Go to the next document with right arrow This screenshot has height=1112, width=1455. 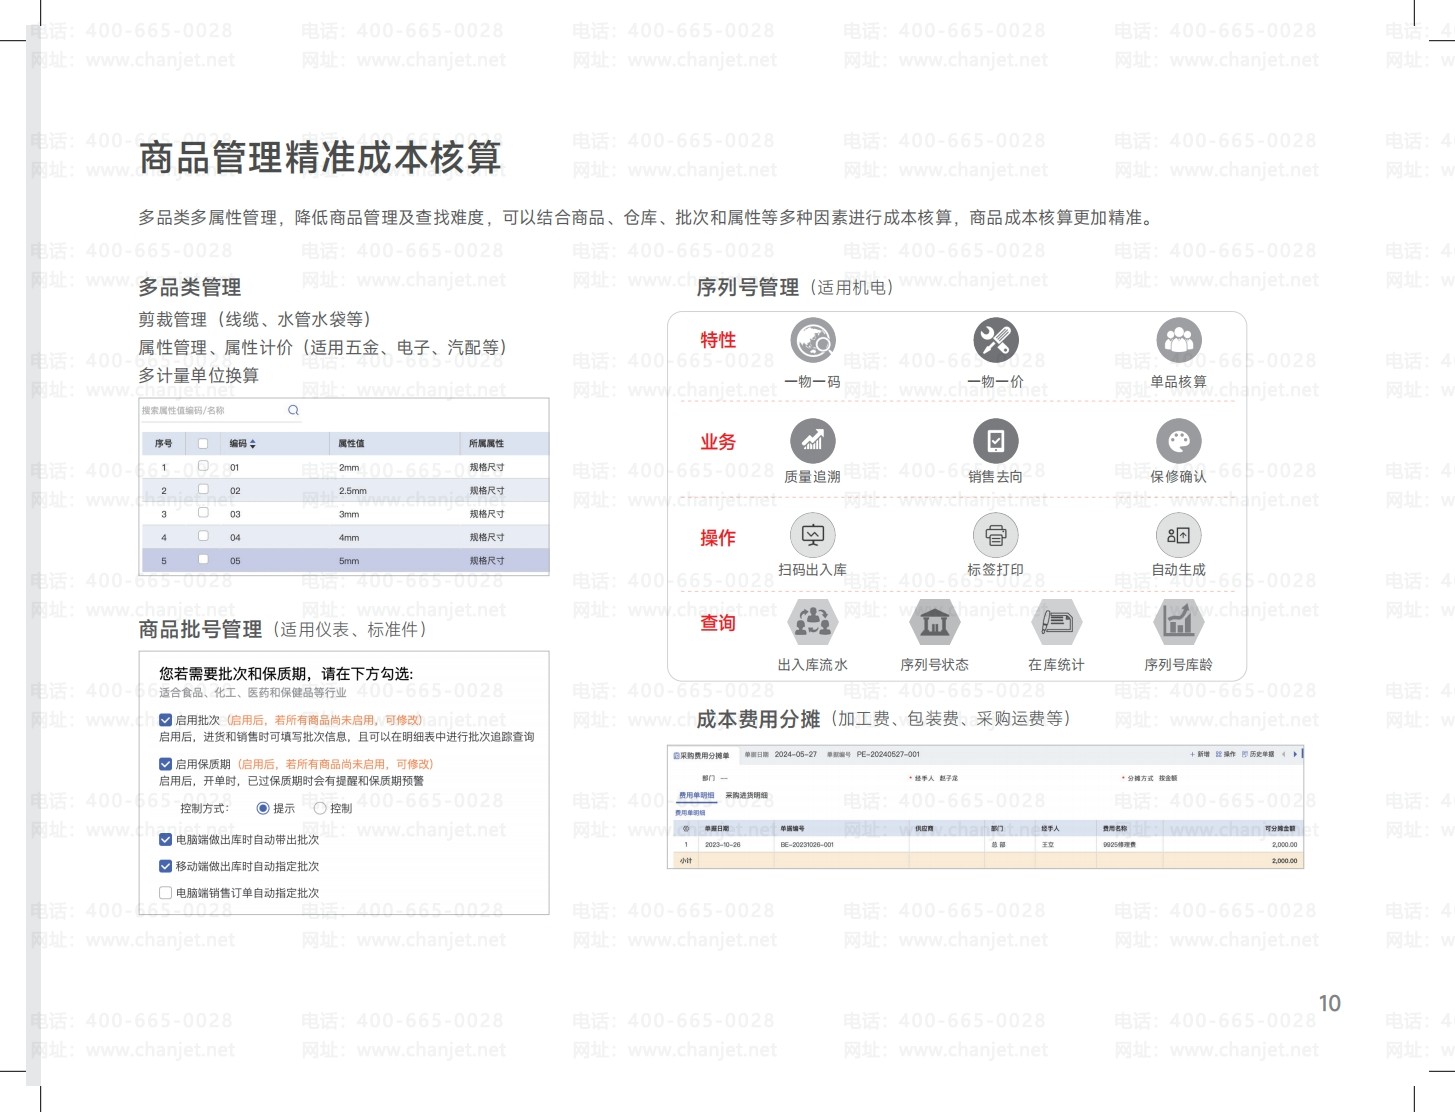pyautogui.click(x=1295, y=754)
